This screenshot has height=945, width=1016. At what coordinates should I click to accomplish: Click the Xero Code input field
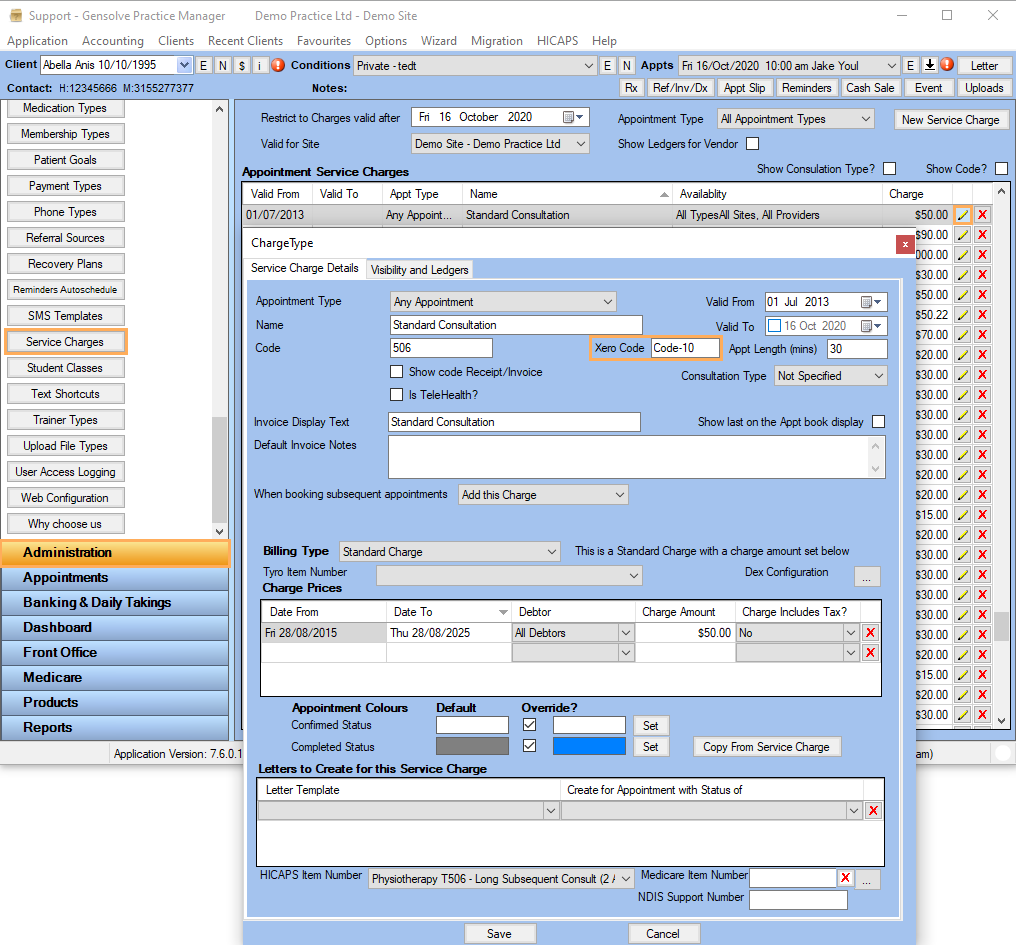pos(684,348)
